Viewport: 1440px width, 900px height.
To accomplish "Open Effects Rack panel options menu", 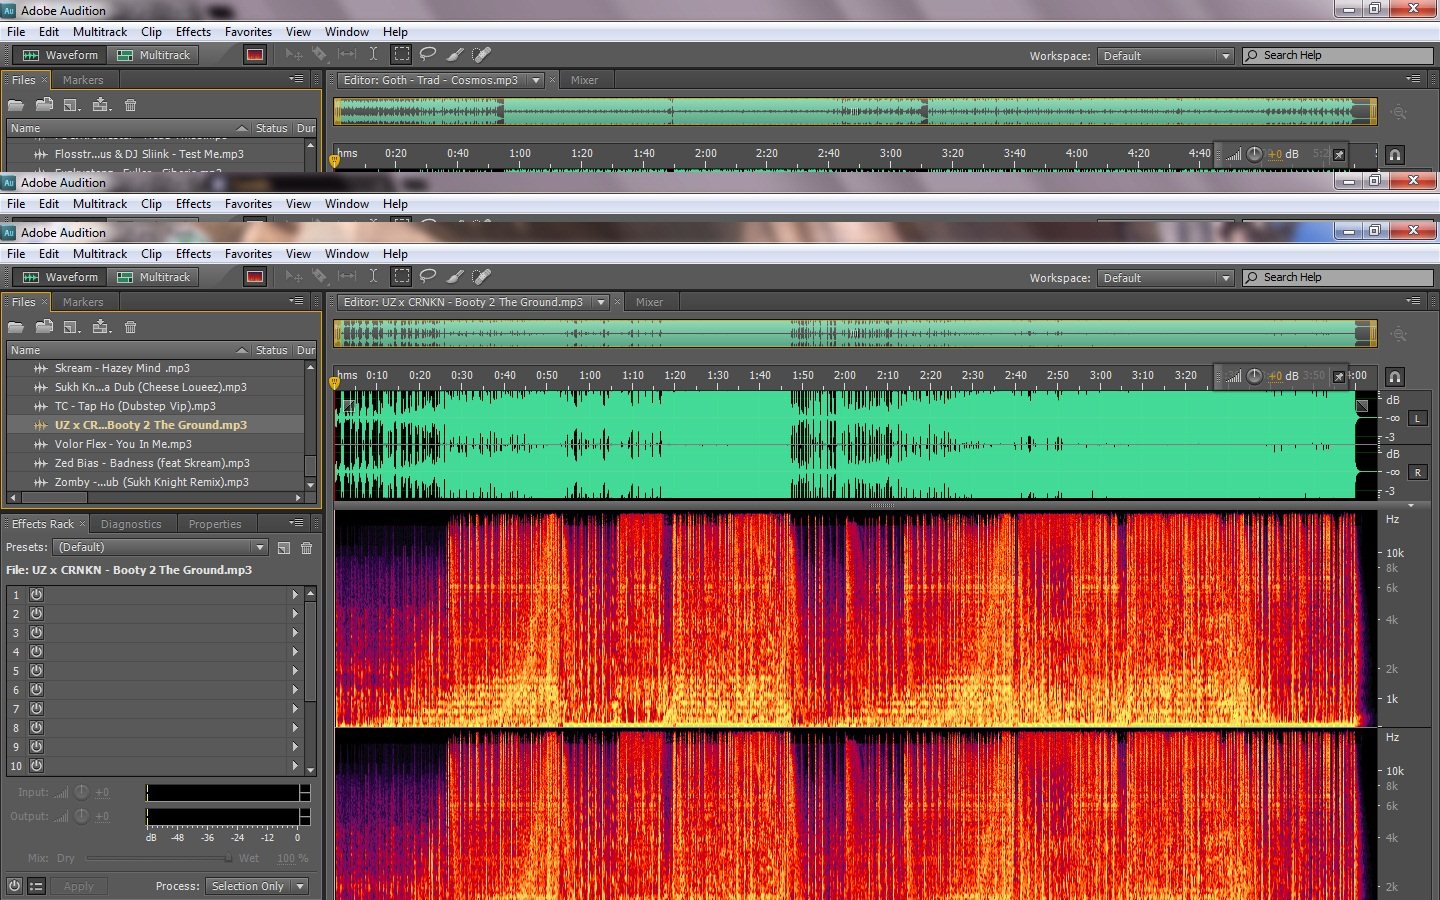I will point(297,523).
